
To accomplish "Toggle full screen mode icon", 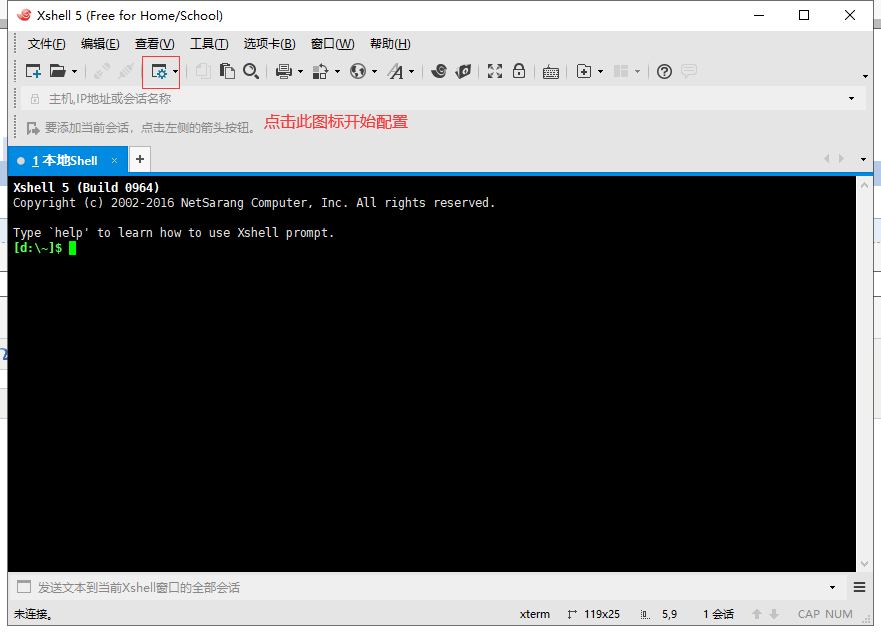I will point(494,71).
